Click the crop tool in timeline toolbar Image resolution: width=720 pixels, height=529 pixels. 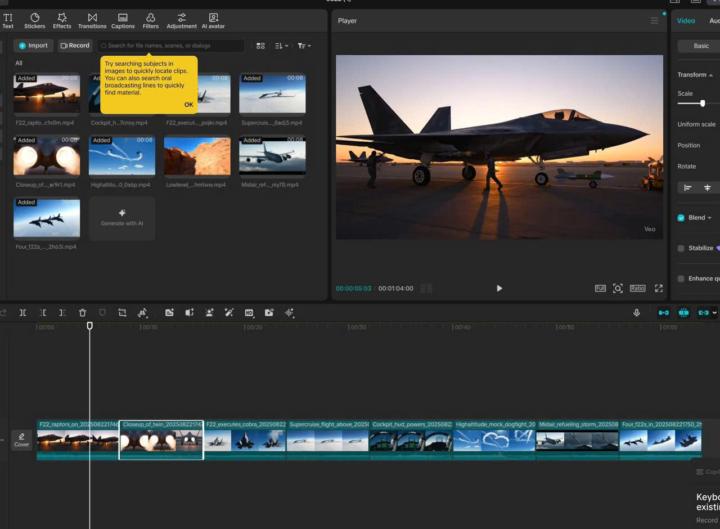[122, 313]
